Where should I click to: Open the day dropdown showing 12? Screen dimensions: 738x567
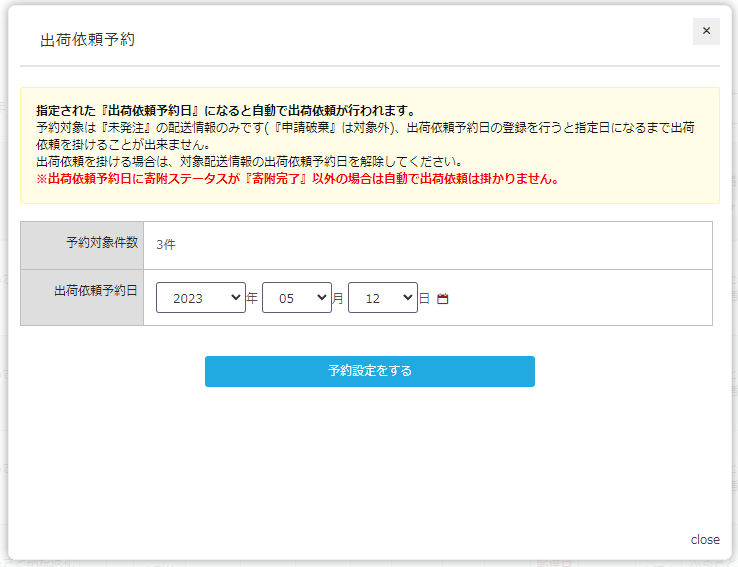[x=382, y=298]
